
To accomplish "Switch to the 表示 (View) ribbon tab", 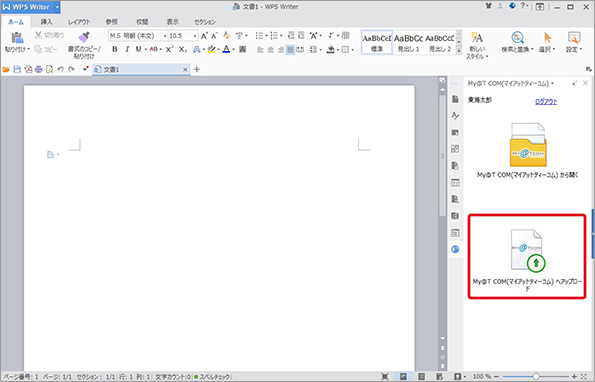I will point(173,22).
